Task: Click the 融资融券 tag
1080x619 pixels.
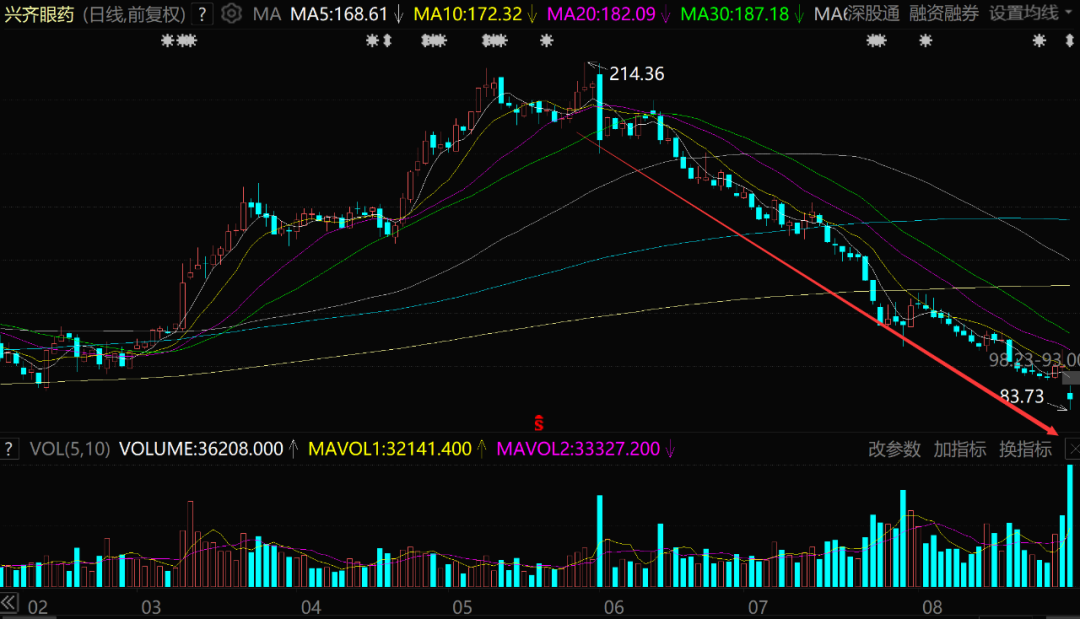Action: tap(944, 13)
